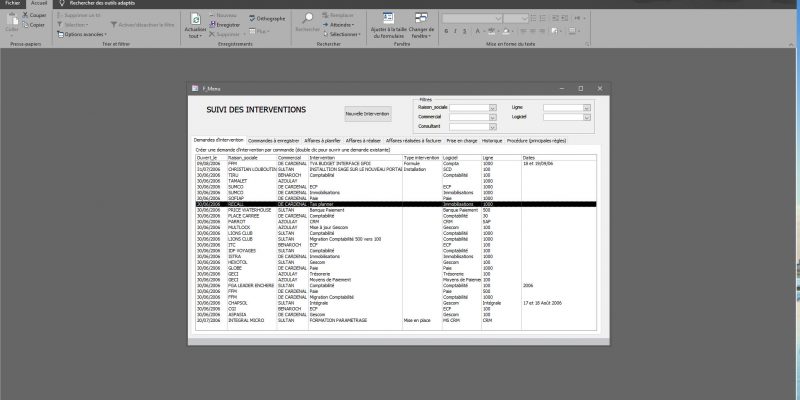Toggle underline S formatting button
This screenshot has width=800, height=400.
pyautogui.click(x=465, y=31)
